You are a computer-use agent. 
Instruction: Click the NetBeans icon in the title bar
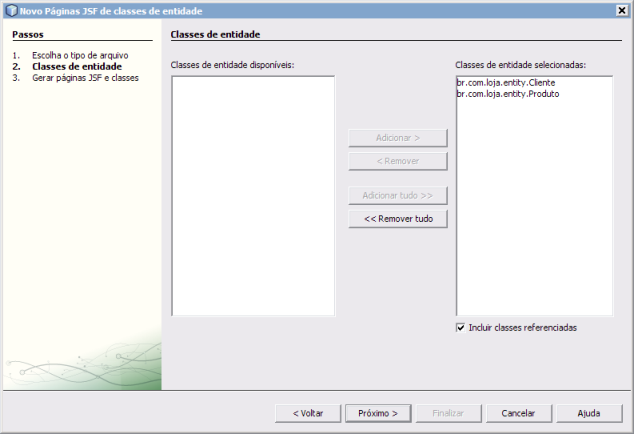tap(11, 10)
